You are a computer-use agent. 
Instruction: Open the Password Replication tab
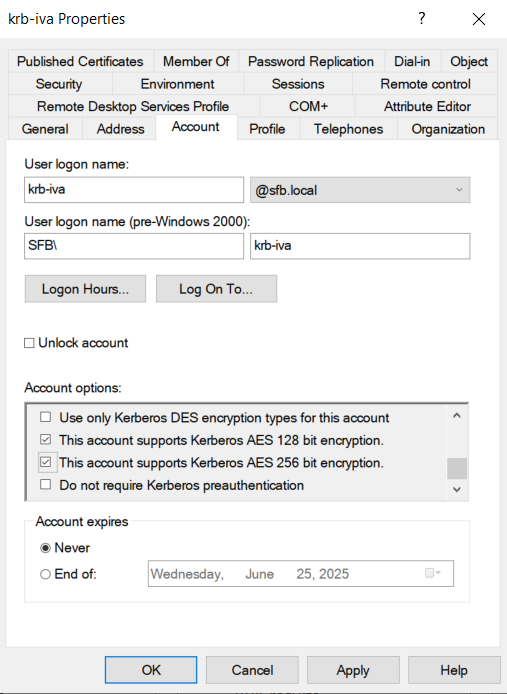pyautogui.click(x=311, y=61)
